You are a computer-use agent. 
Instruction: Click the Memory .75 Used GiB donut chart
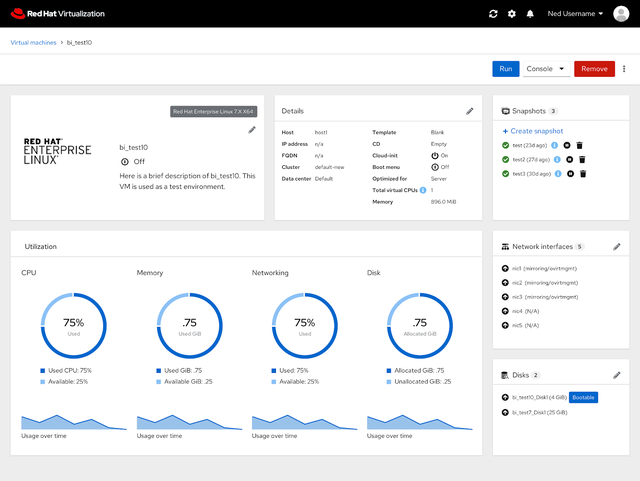(190, 325)
